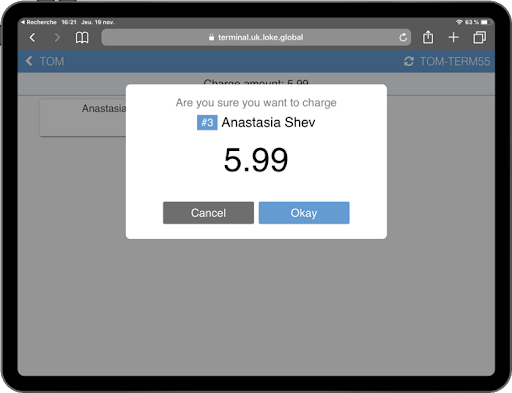Confirm the charge with Okay

pyautogui.click(x=304, y=213)
